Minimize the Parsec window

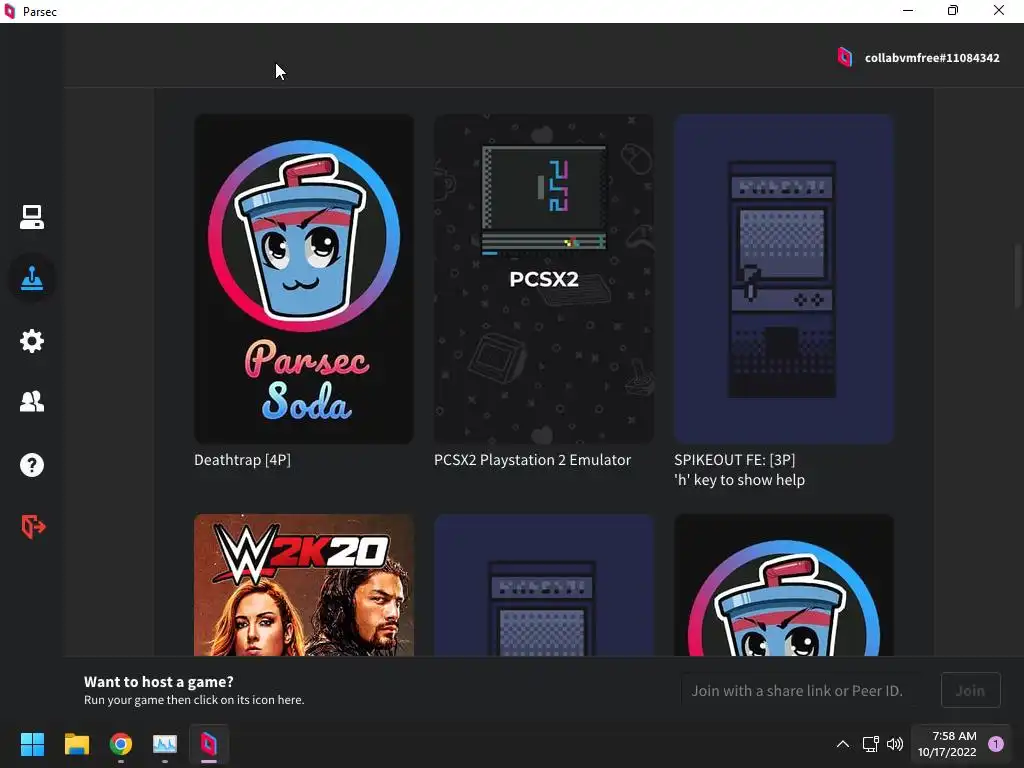[x=908, y=10]
